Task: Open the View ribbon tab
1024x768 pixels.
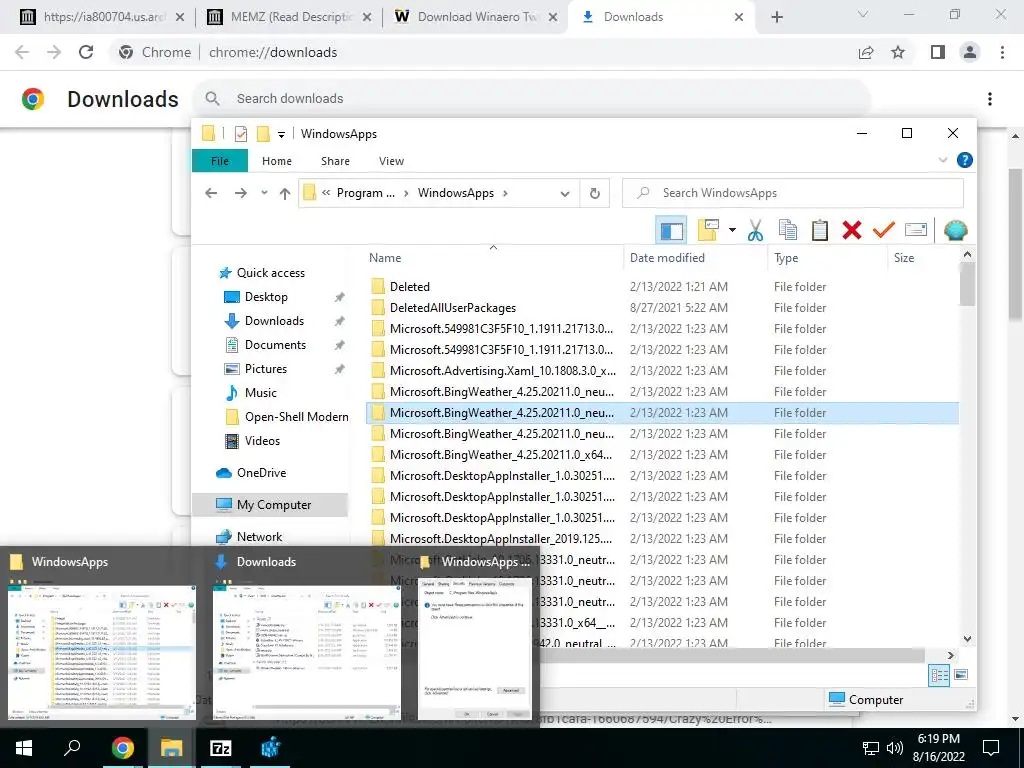Action: coord(391,161)
